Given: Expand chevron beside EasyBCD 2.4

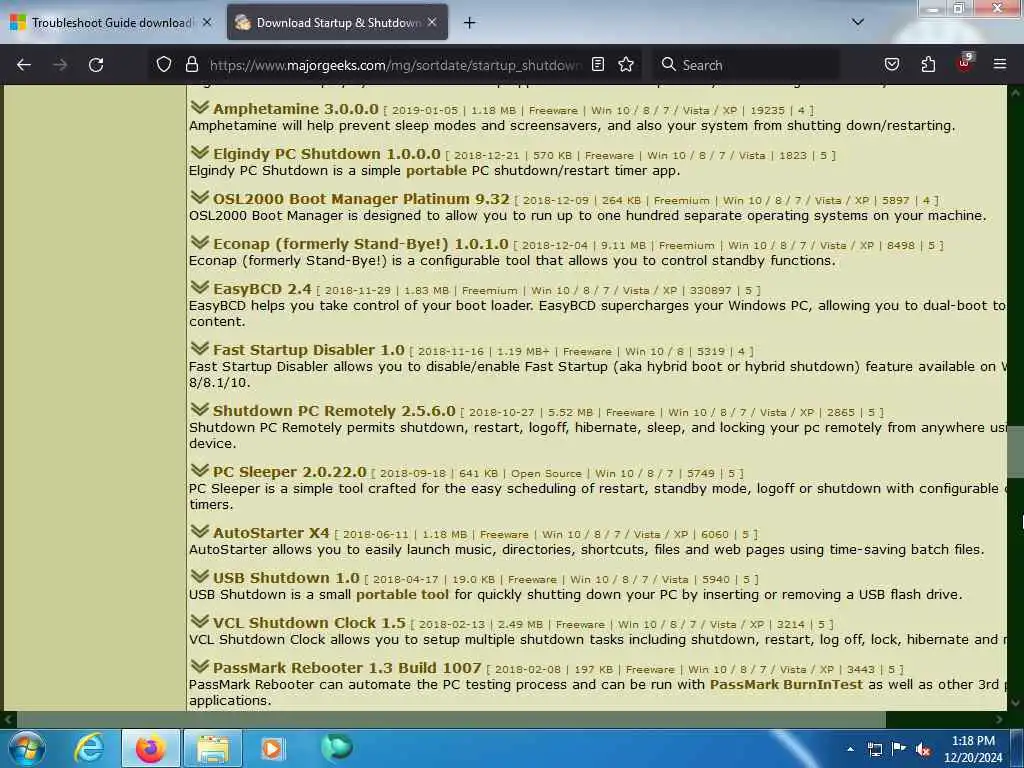Looking at the screenshot, I should pyautogui.click(x=199, y=288).
